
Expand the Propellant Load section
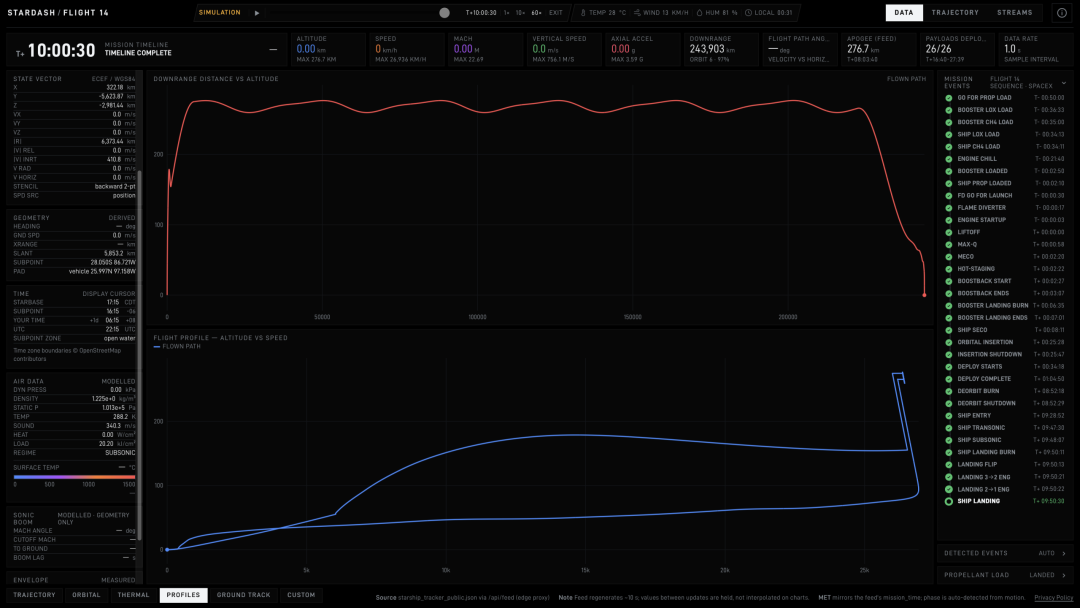point(1005,576)
